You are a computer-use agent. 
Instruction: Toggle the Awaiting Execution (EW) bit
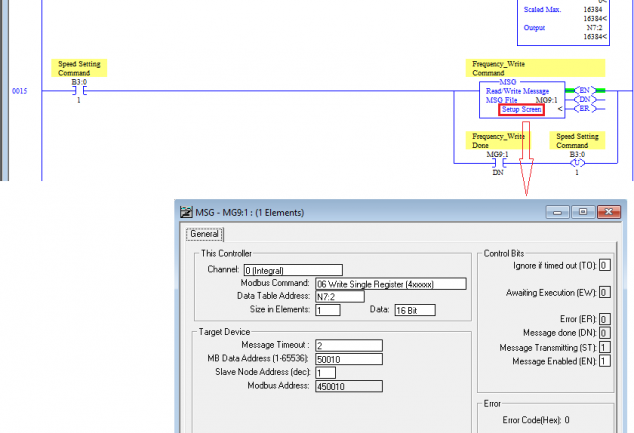coord(604,292)
